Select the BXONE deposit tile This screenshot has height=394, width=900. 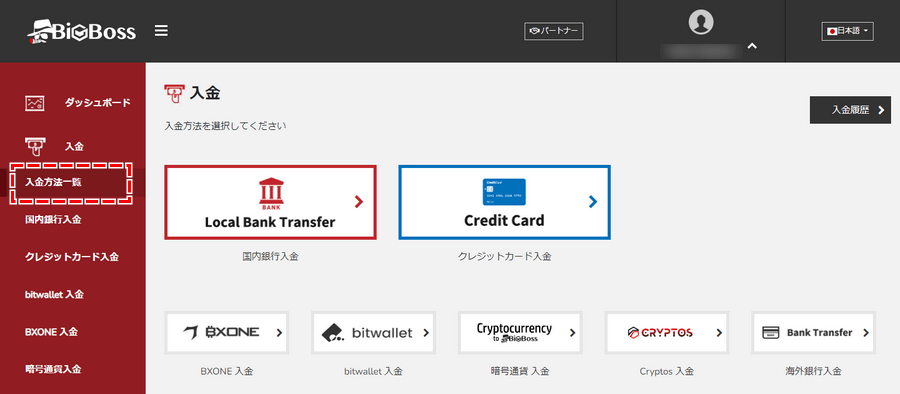point(227,333)
